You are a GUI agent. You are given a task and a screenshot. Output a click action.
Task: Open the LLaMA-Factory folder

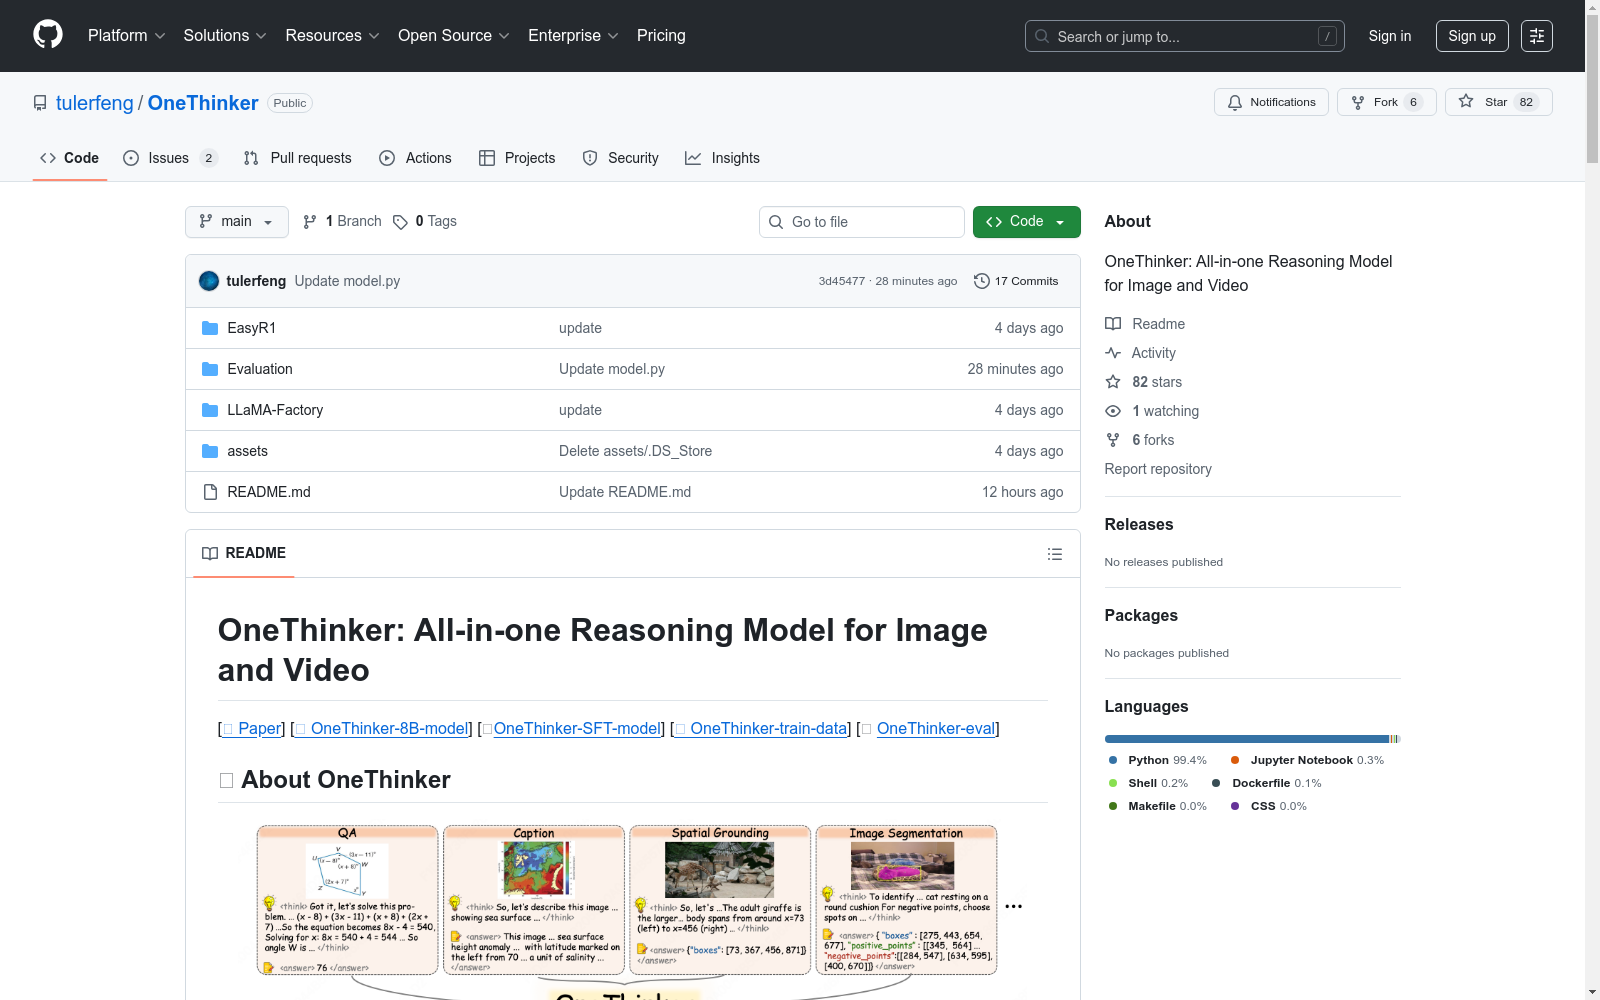(275, 410)
